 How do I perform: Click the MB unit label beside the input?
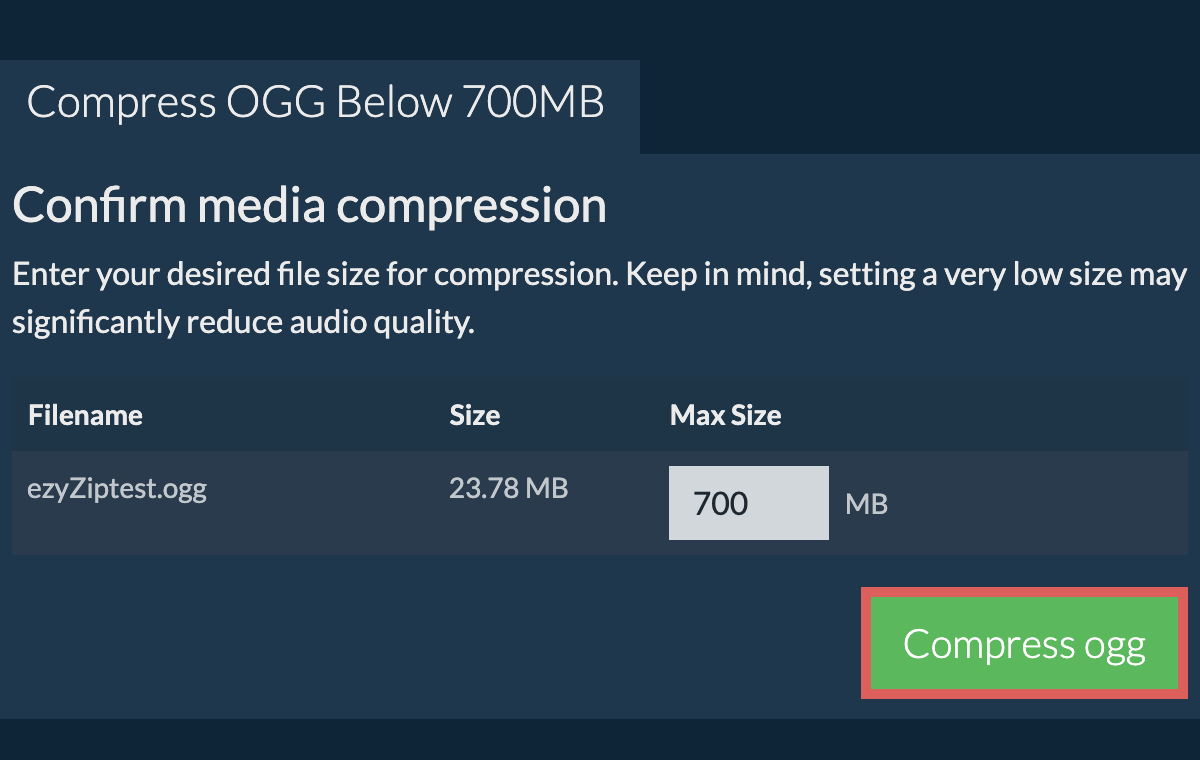866,504
